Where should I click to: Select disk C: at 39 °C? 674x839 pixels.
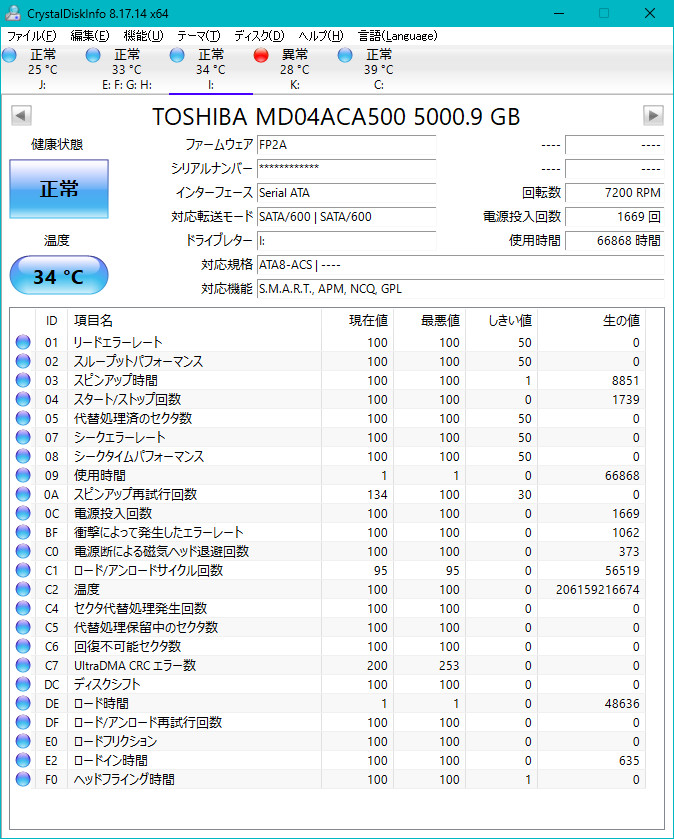point(379,70)
